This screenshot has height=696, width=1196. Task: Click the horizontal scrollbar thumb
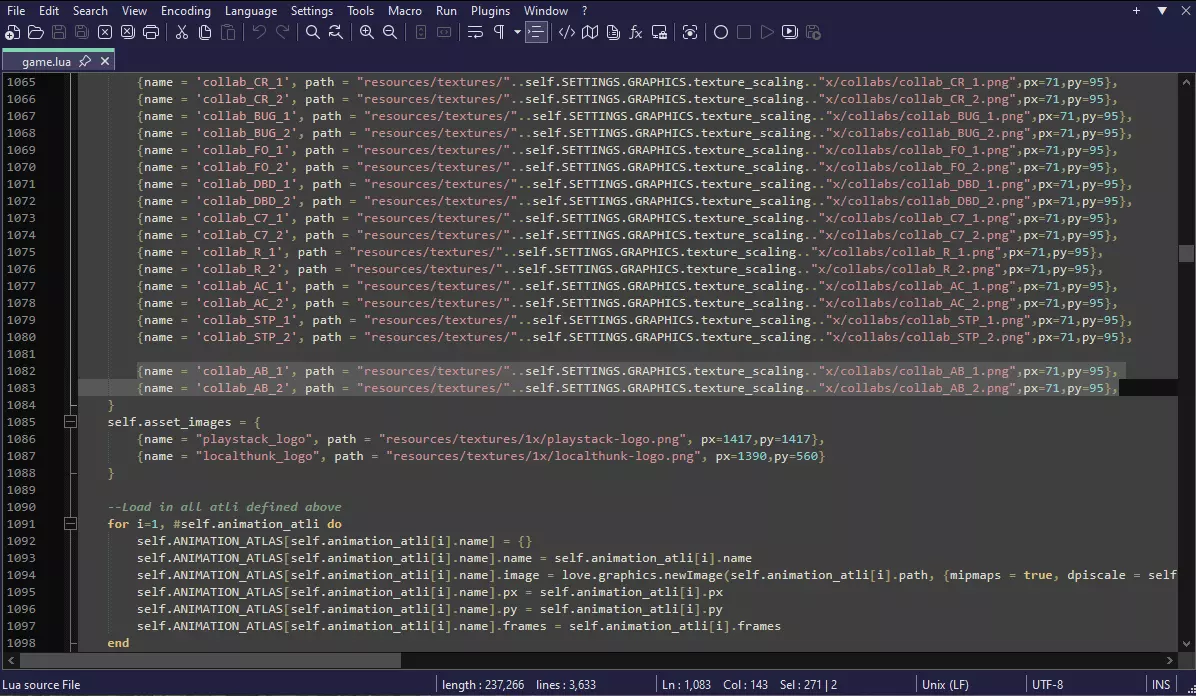[x=210, y=660]
